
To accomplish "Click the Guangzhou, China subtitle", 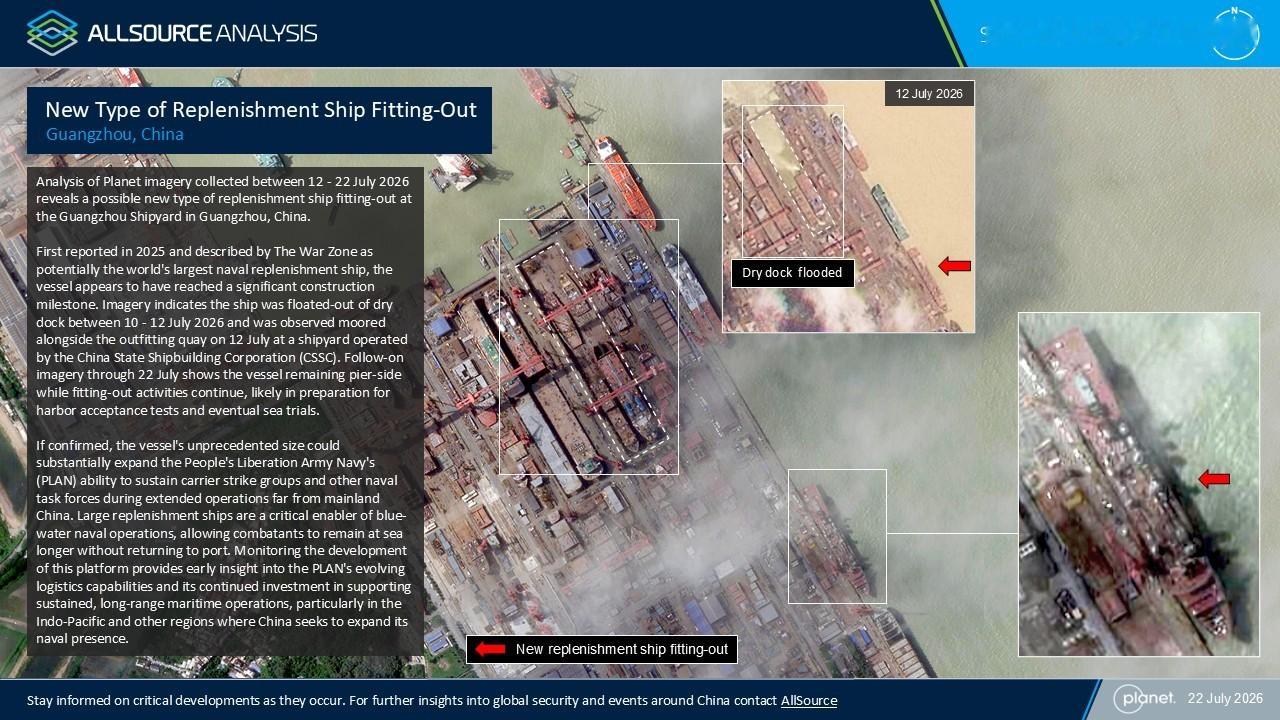I will [x=115, y=134].
